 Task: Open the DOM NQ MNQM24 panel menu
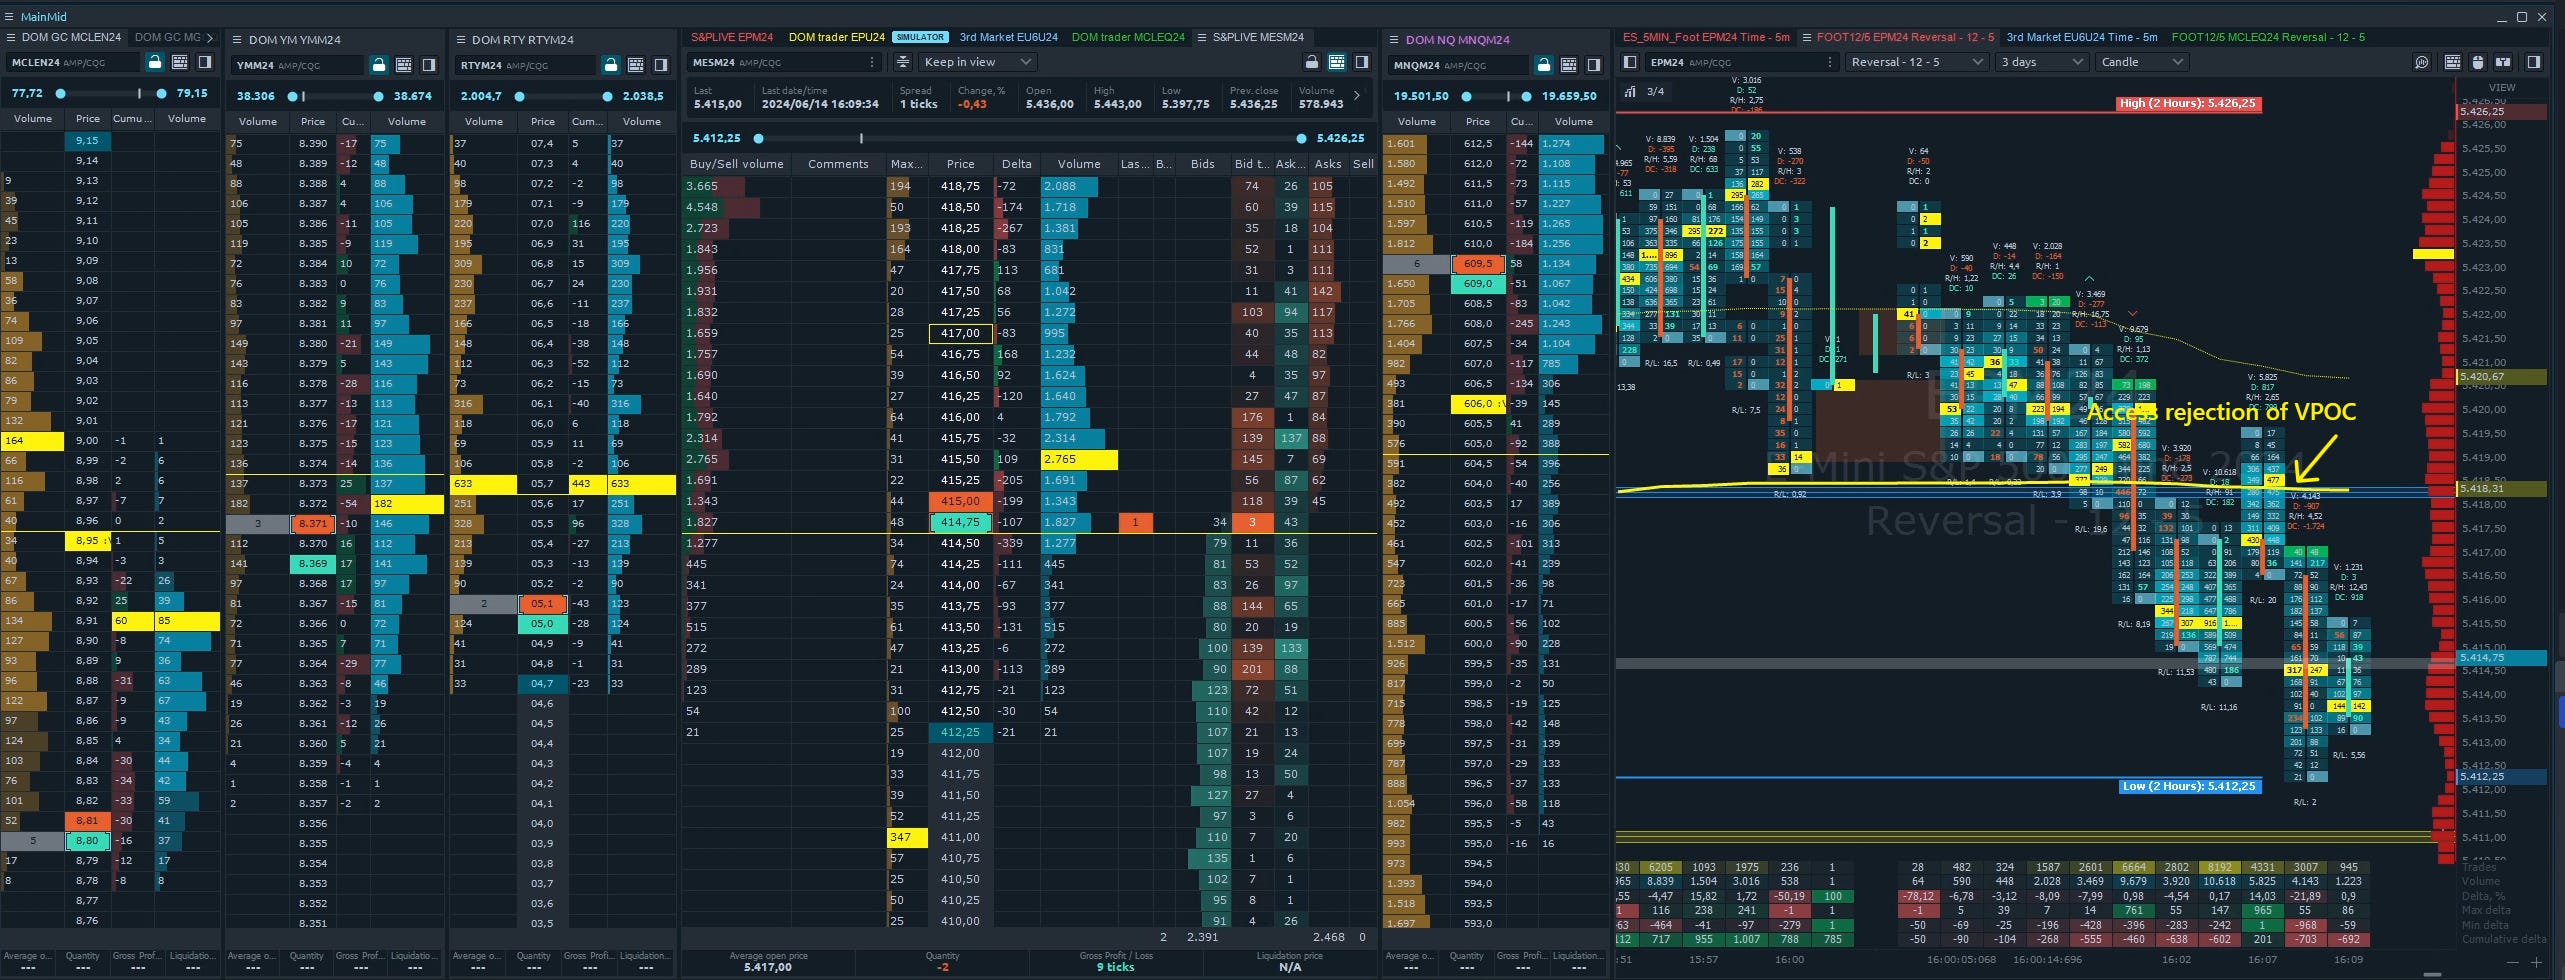click(x=1394, y=40)
